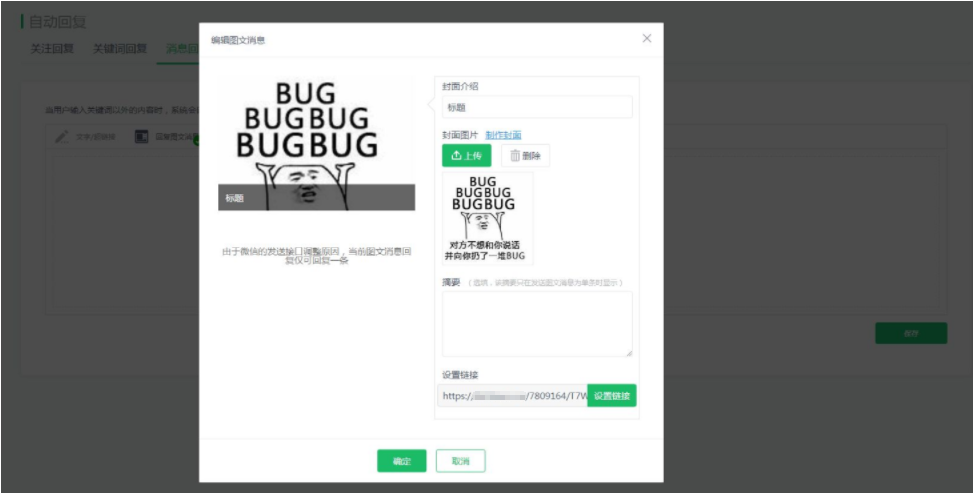
Task: Click the 文字/超链接 pencil icon option behind dialog
Action: 85,137
